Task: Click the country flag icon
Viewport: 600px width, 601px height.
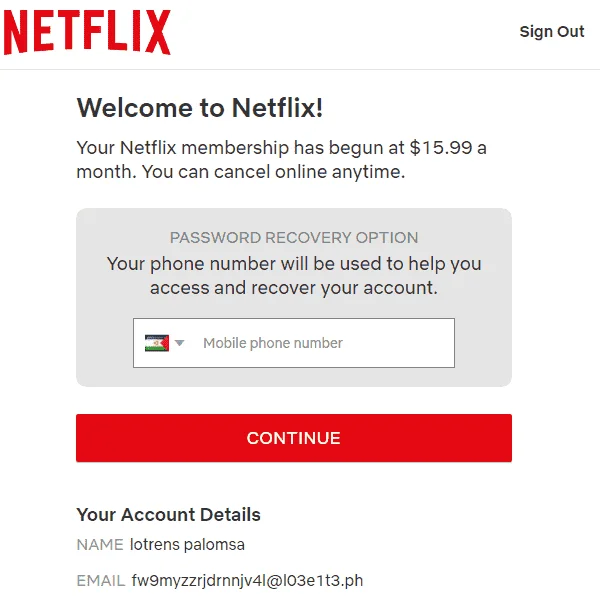Action: click(x=157, y=343)
